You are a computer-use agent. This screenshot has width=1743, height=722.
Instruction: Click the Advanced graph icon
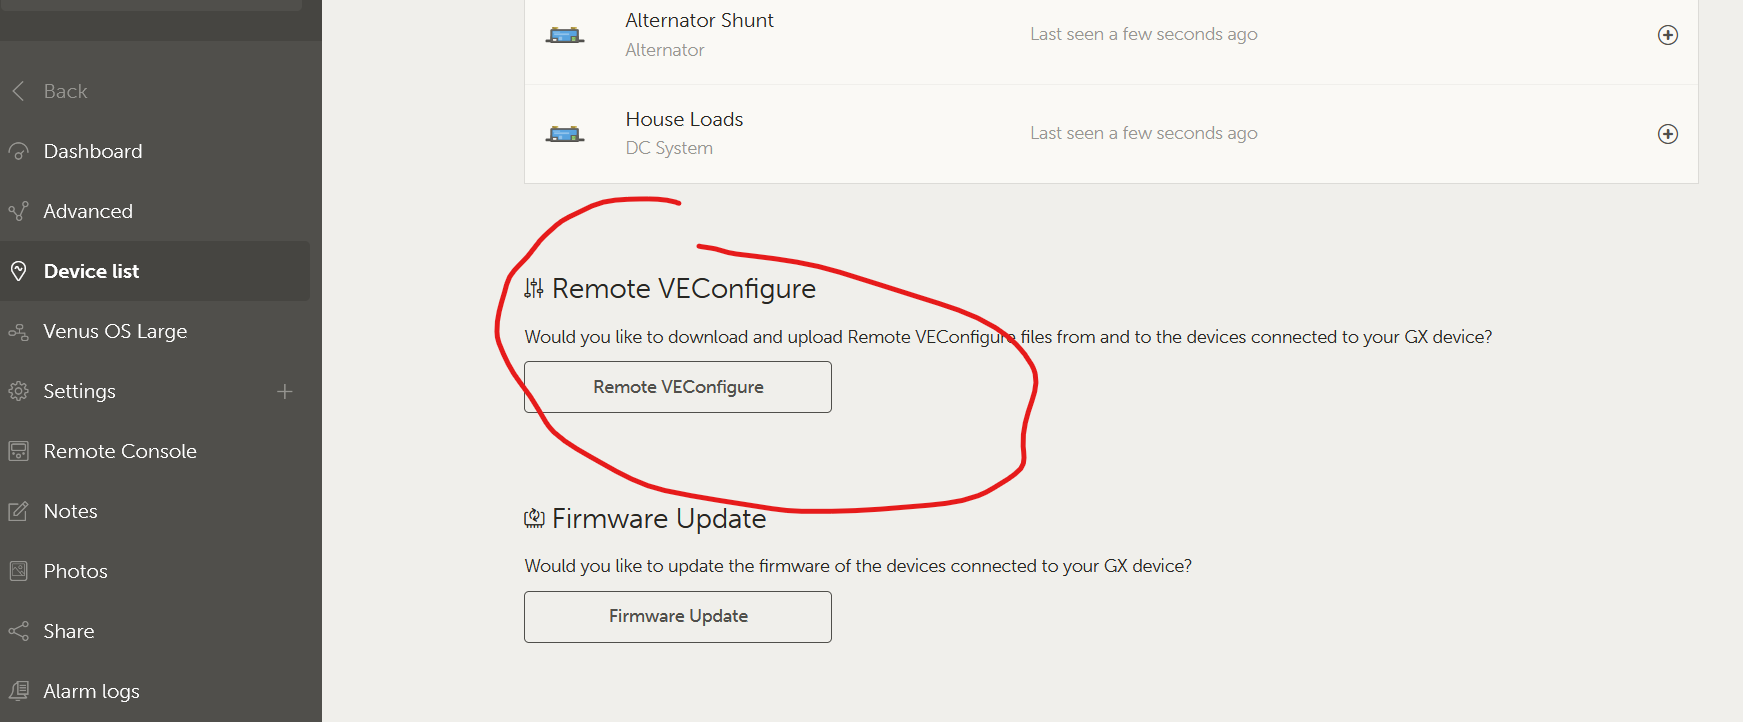click(18, 211)
